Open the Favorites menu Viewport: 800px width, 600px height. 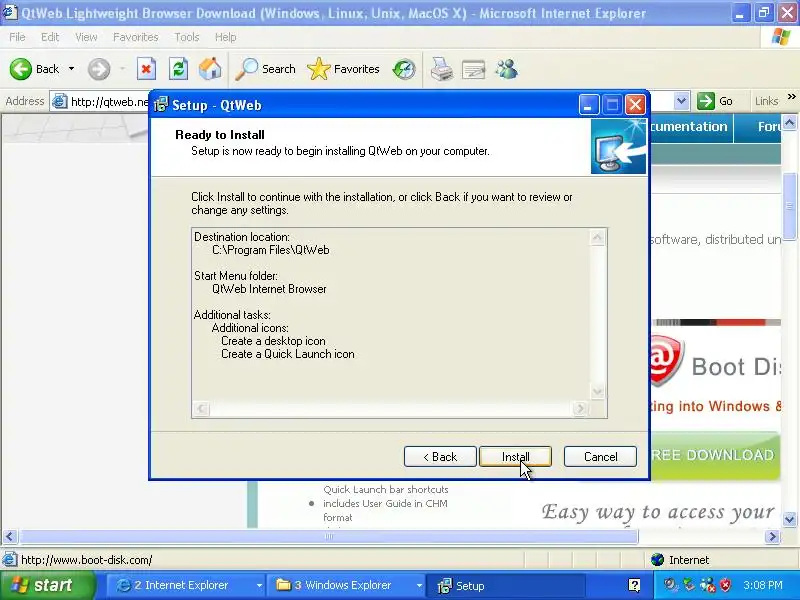(136, 37)
